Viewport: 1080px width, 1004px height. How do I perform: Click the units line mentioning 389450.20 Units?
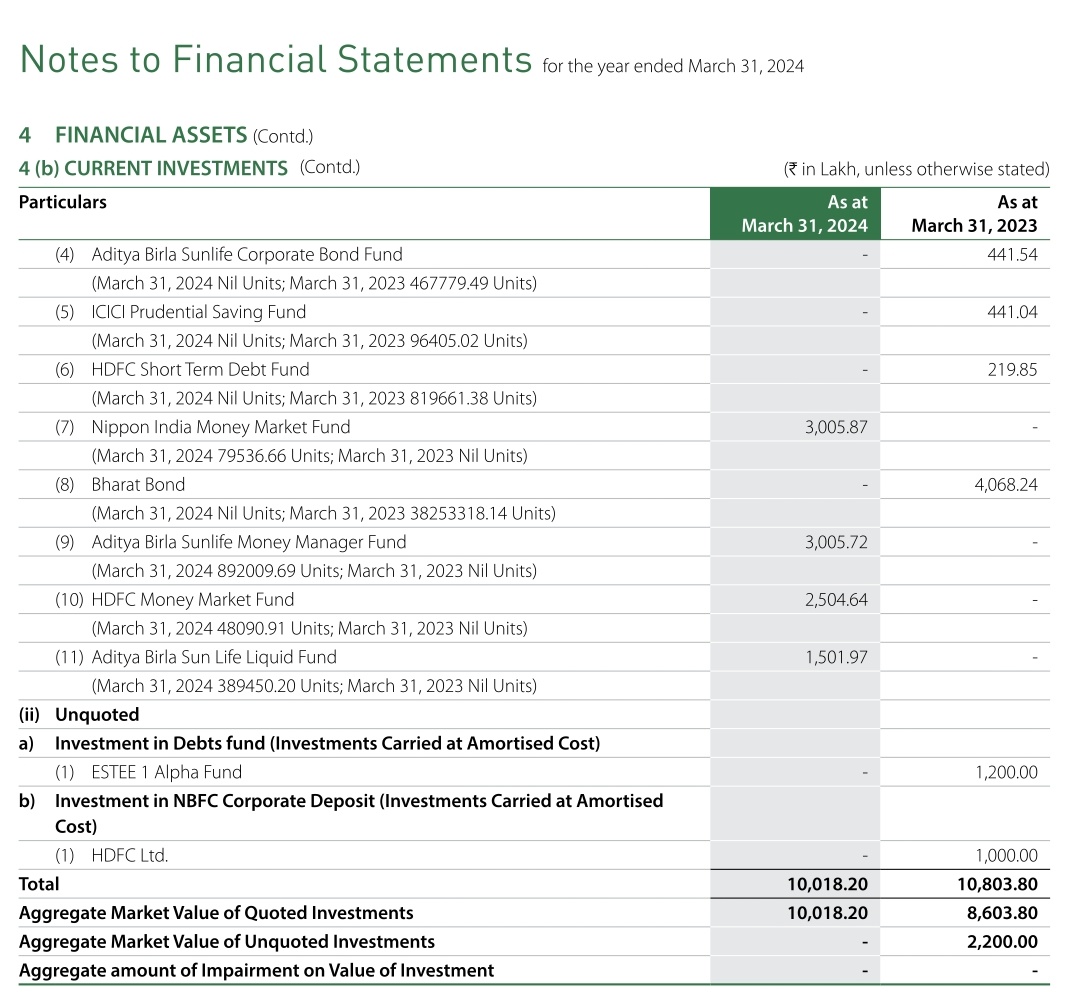314,686
